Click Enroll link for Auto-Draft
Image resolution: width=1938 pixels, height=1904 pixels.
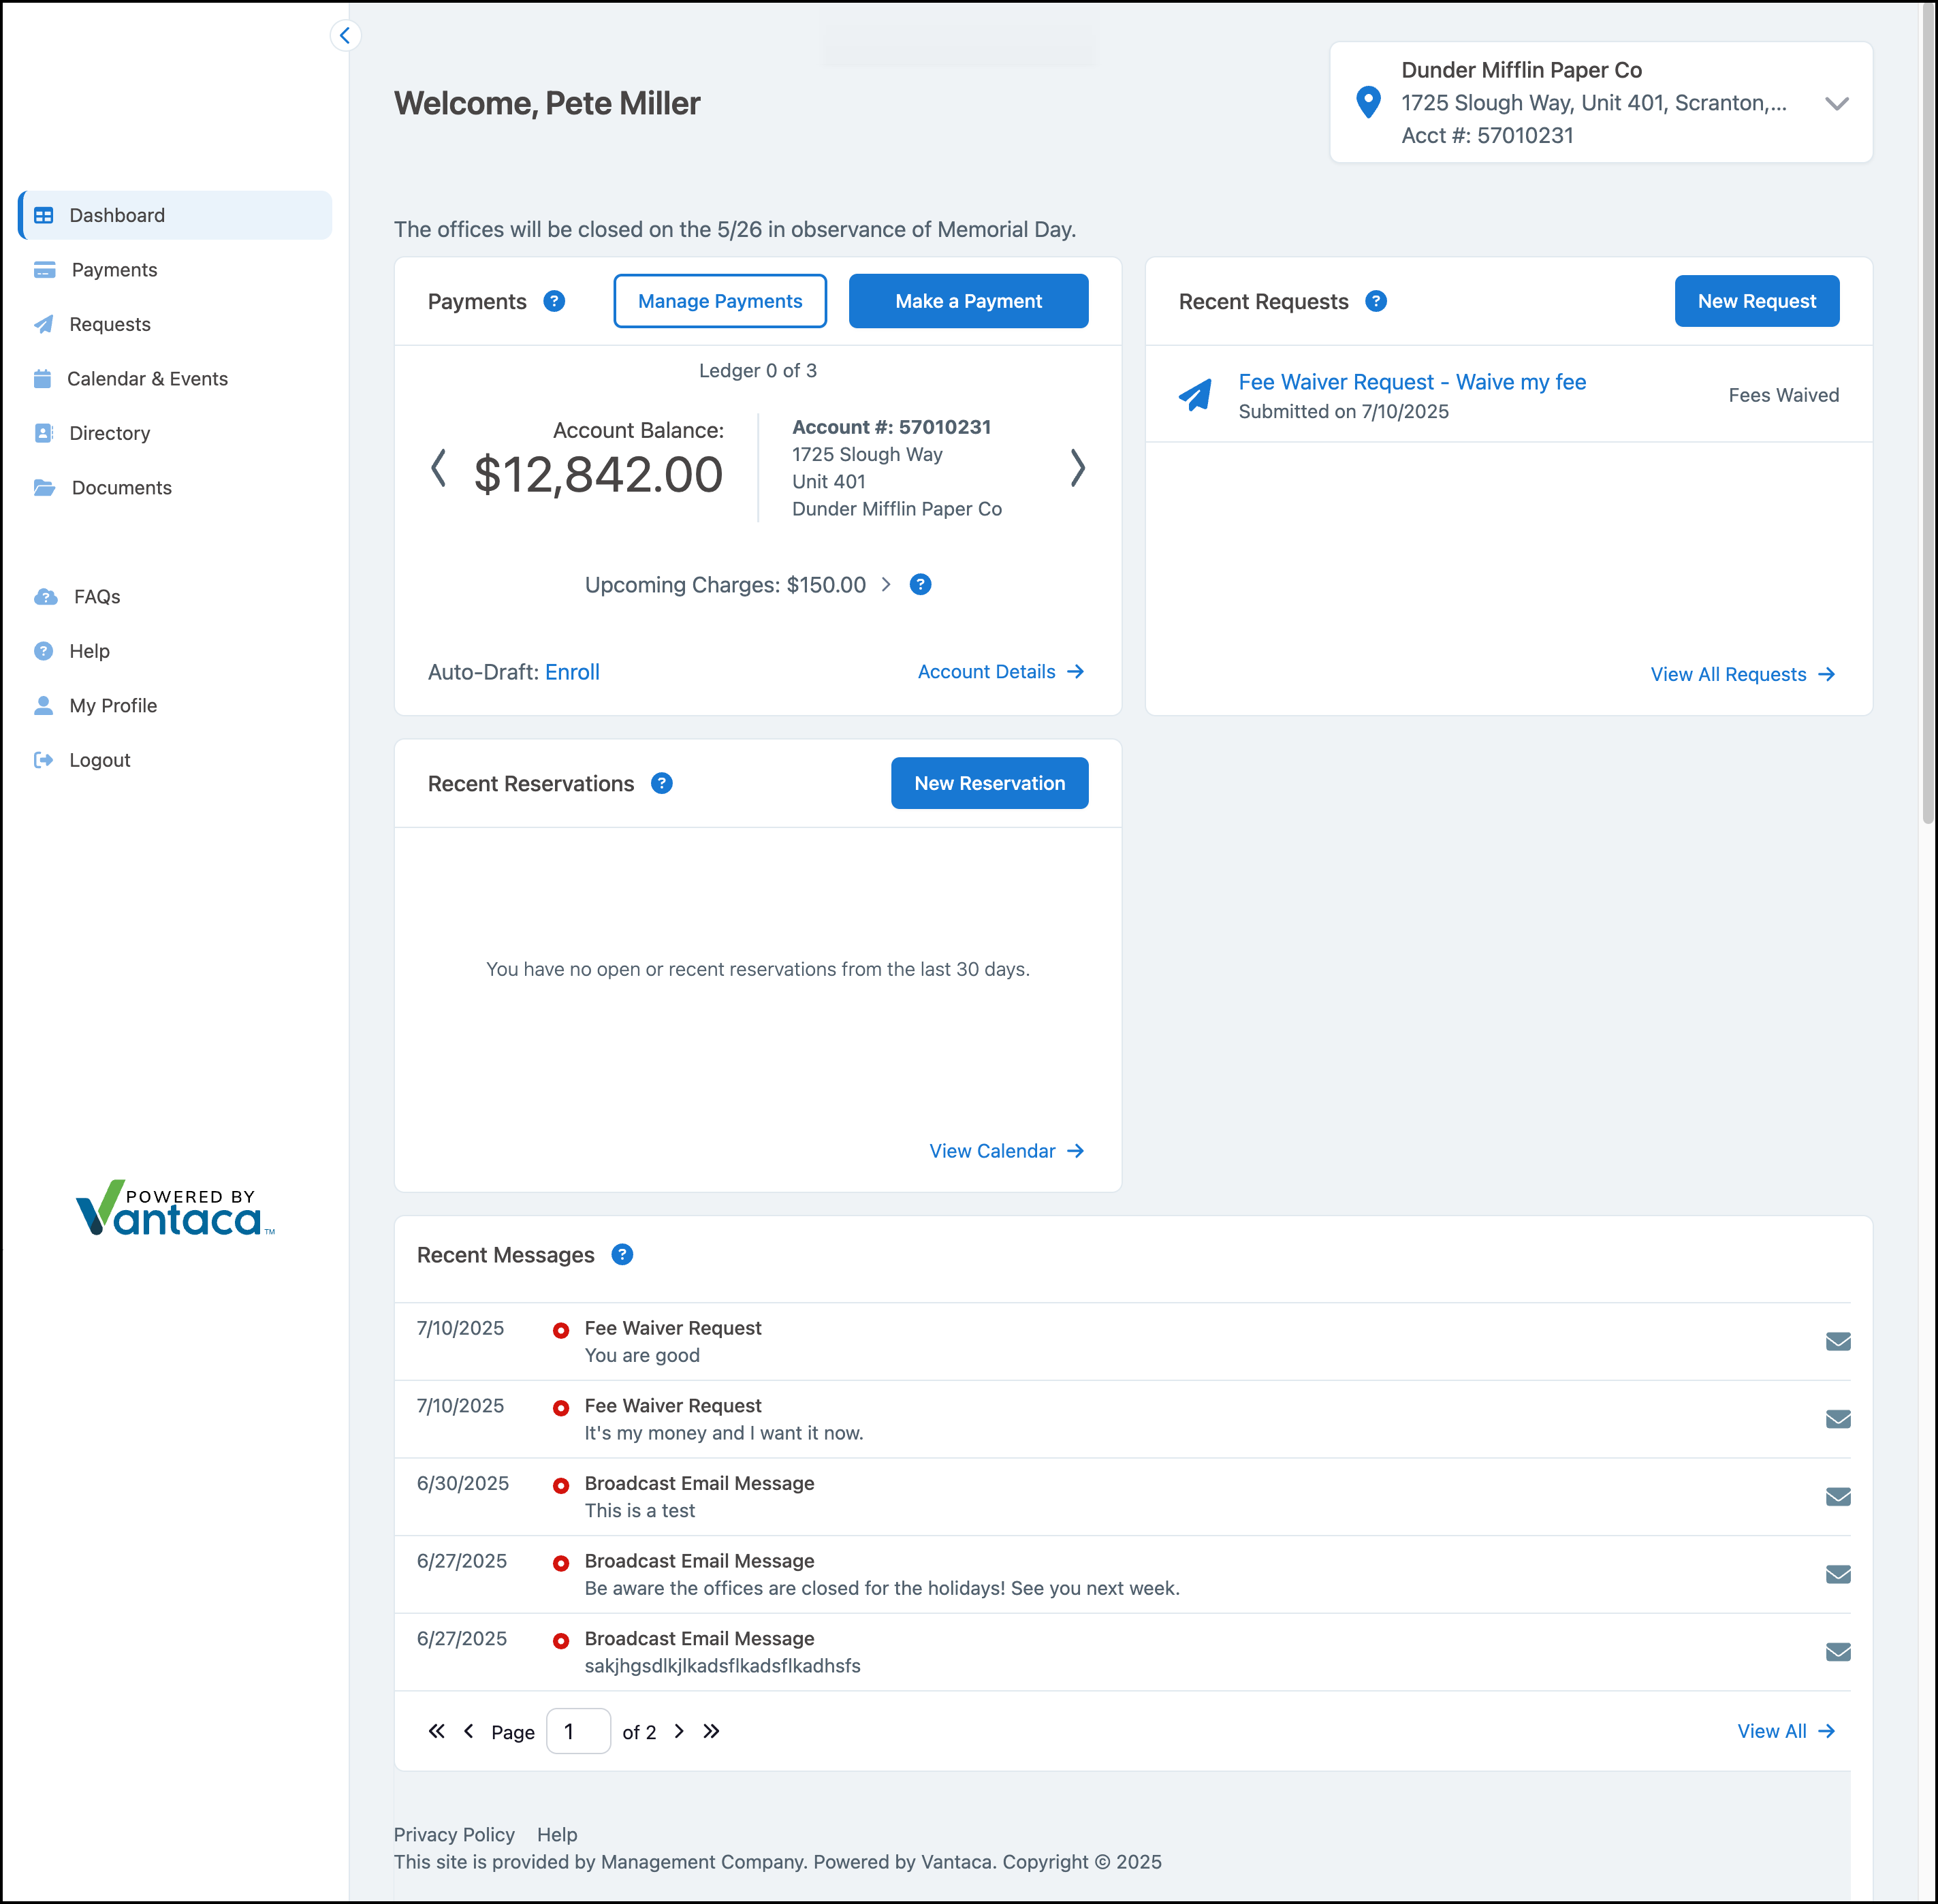pyautogui.click(x=572, y=672)
